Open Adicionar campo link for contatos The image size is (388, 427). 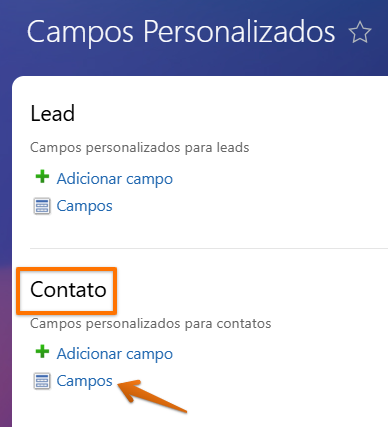click(x=115, y=354)
